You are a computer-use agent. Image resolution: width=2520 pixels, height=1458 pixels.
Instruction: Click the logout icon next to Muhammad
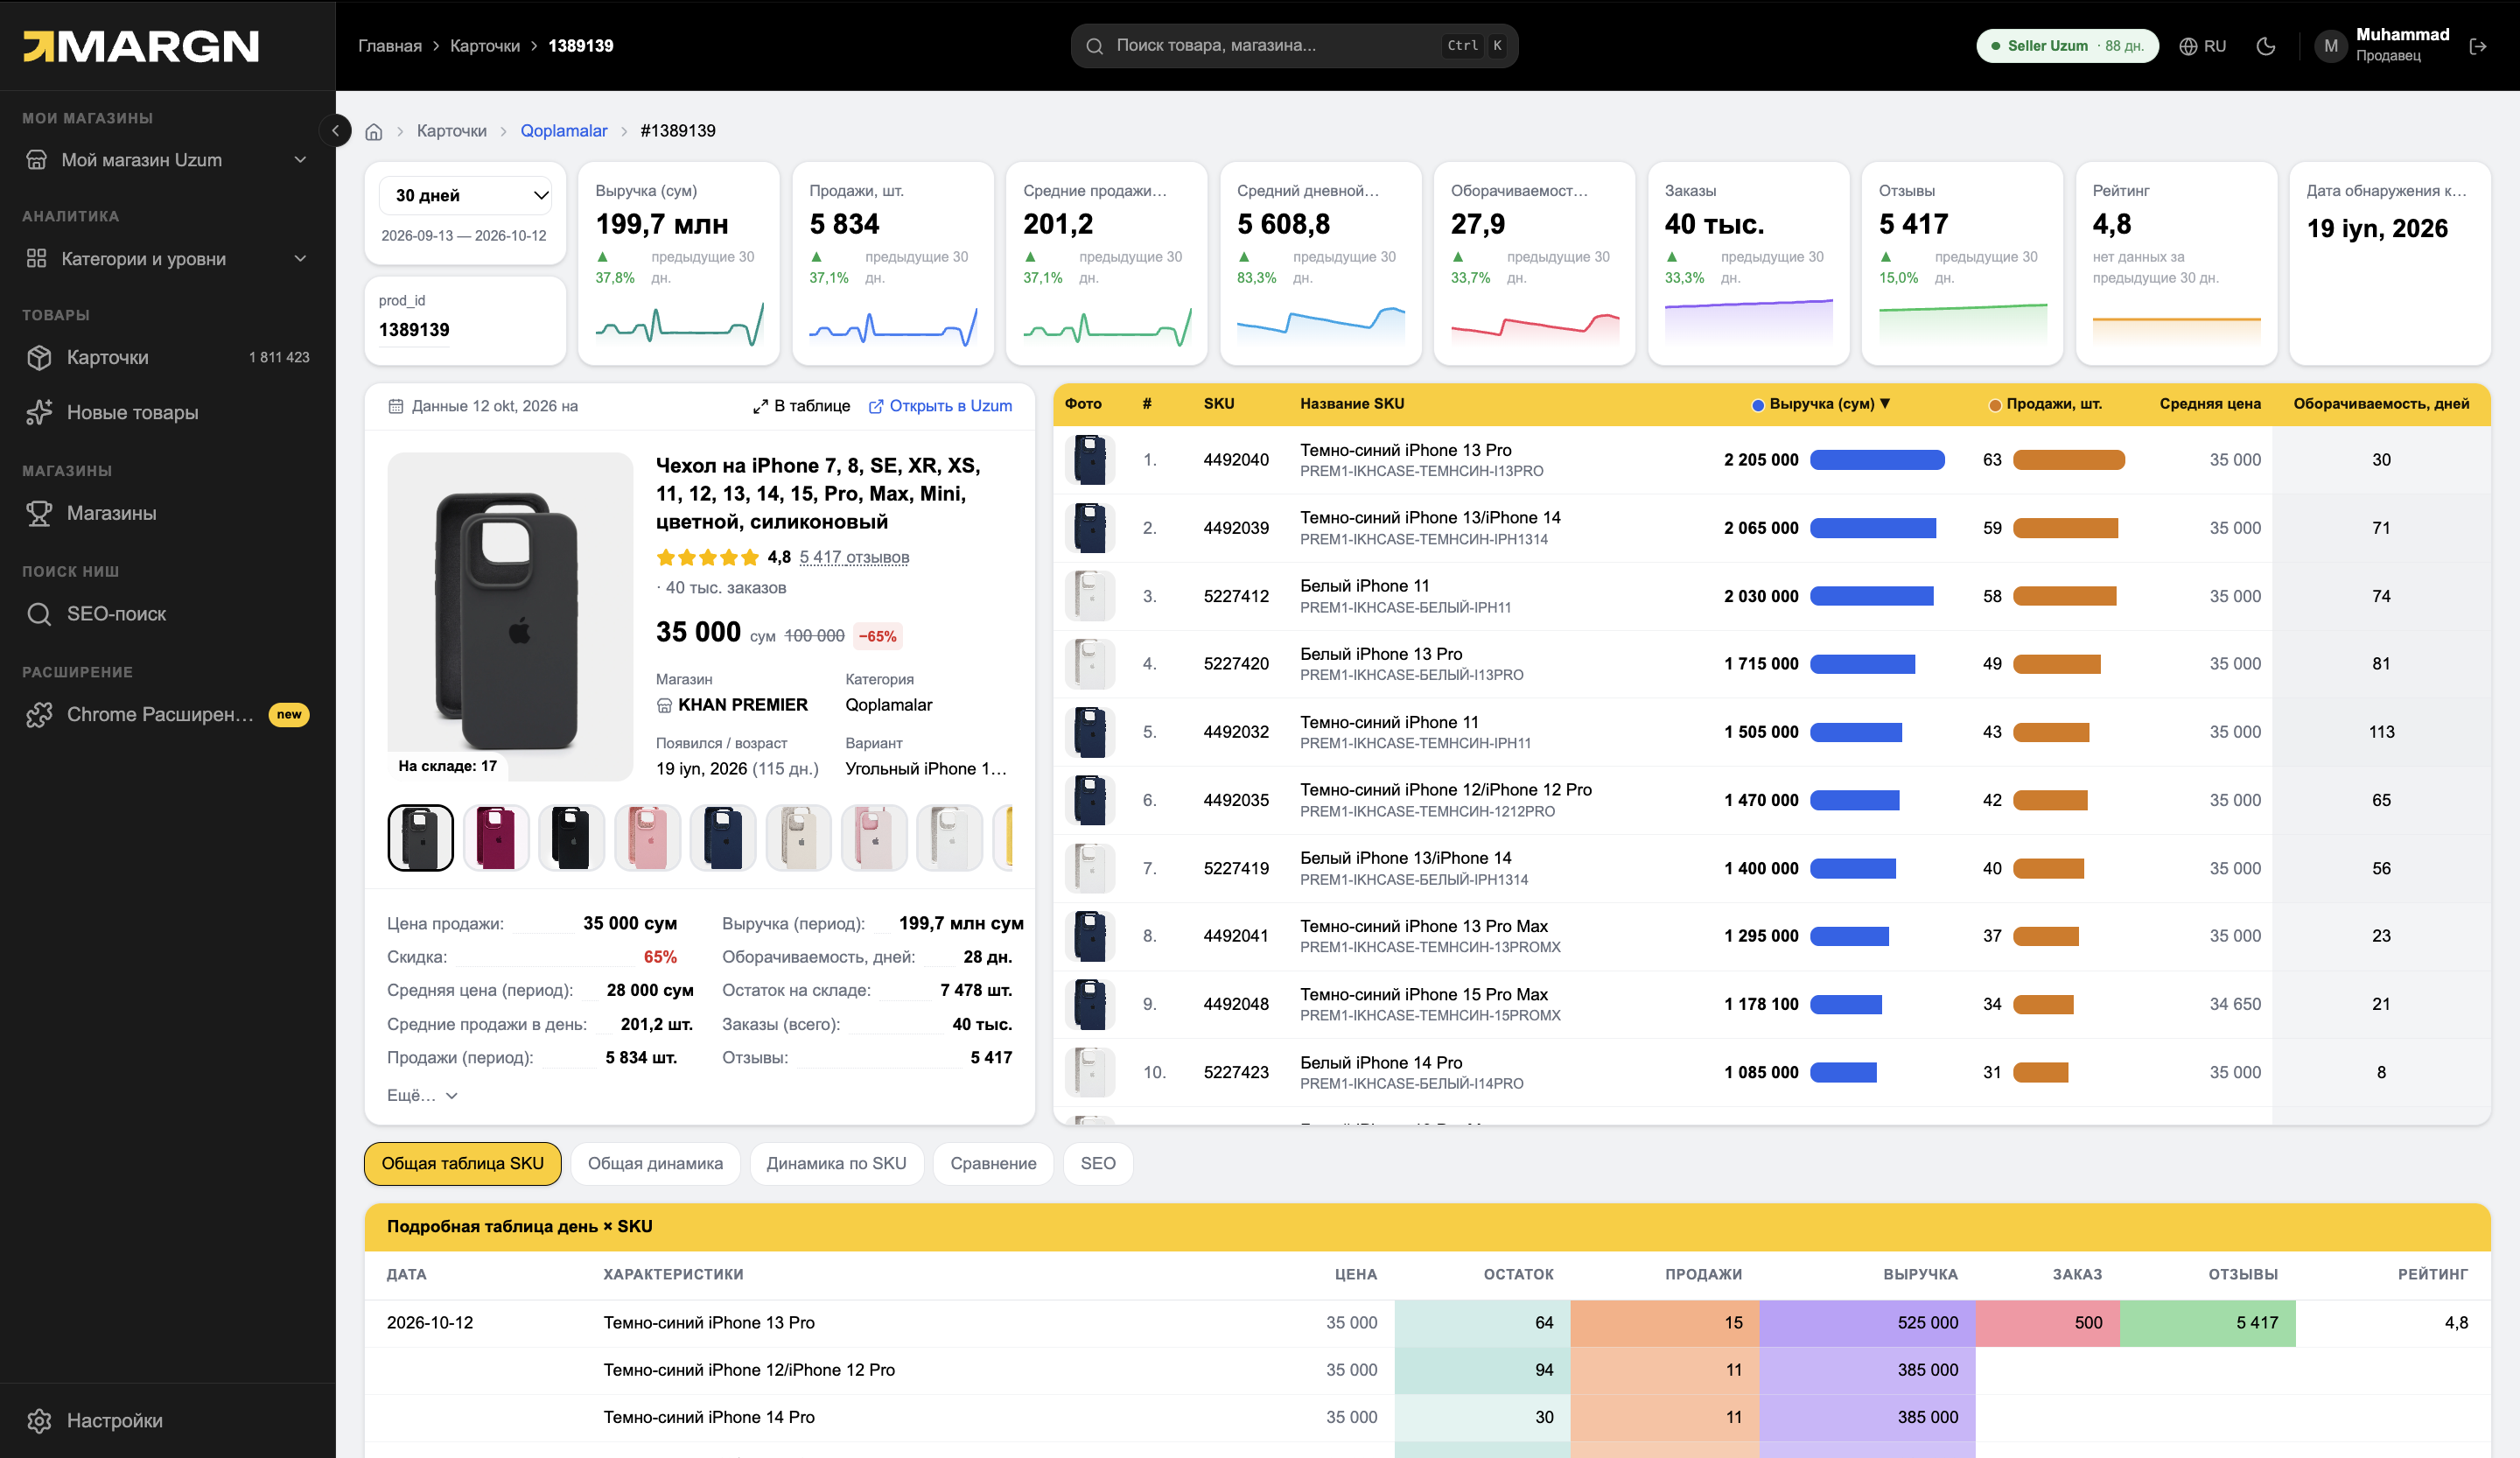2478,46
